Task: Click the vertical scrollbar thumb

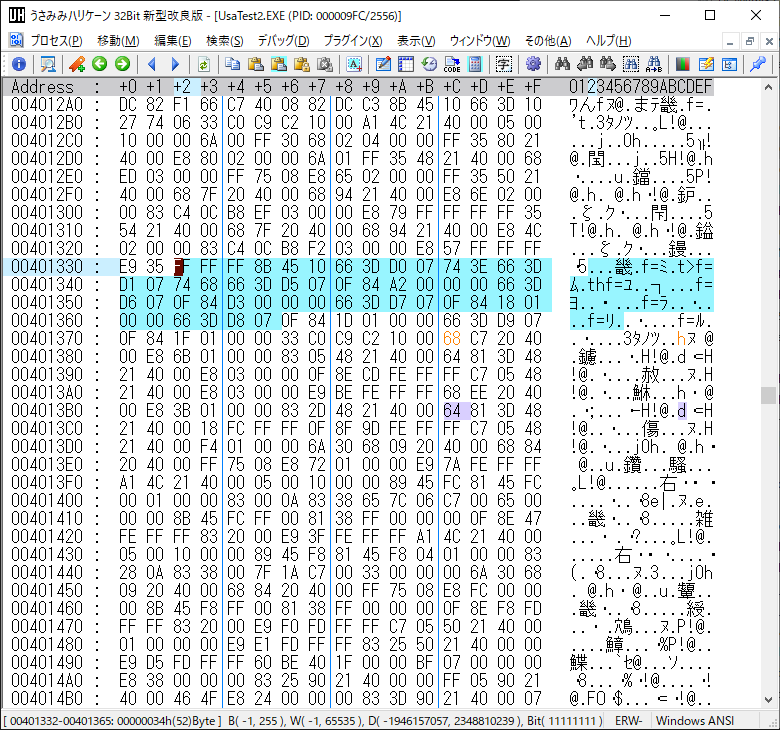Action: 766,395
